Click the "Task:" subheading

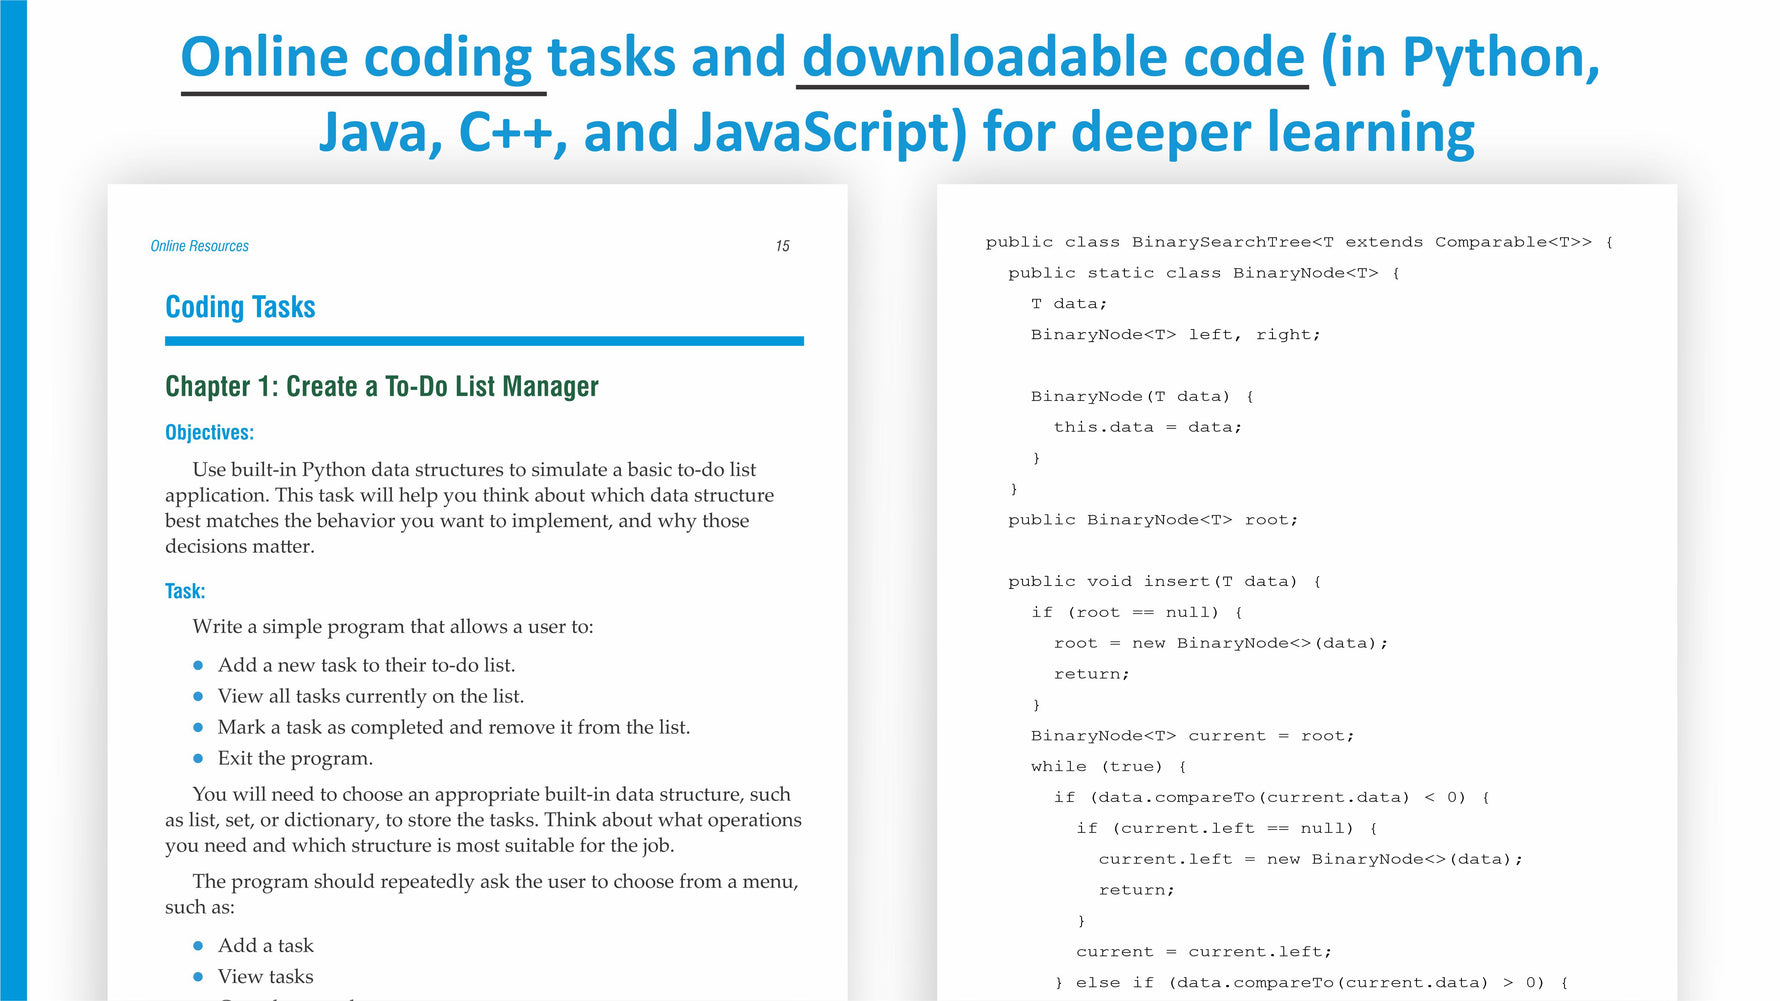click(x=185, y=591)
